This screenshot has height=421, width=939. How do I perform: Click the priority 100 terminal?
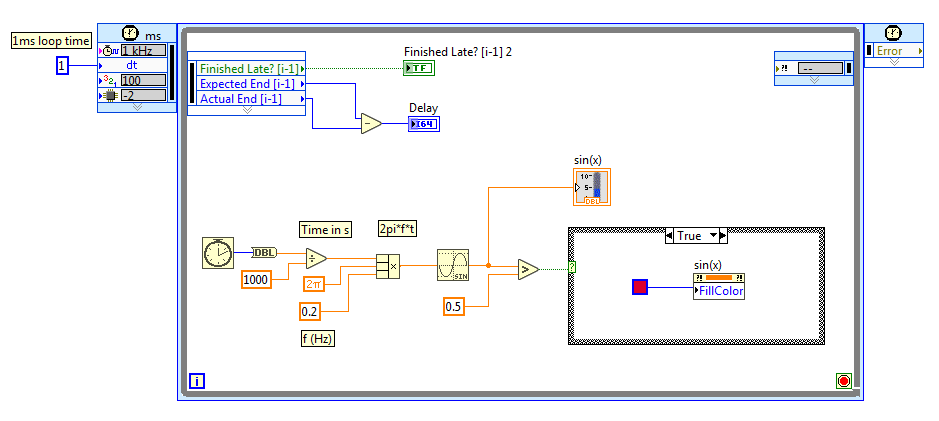pyautogui.click(x=143, y=80)
